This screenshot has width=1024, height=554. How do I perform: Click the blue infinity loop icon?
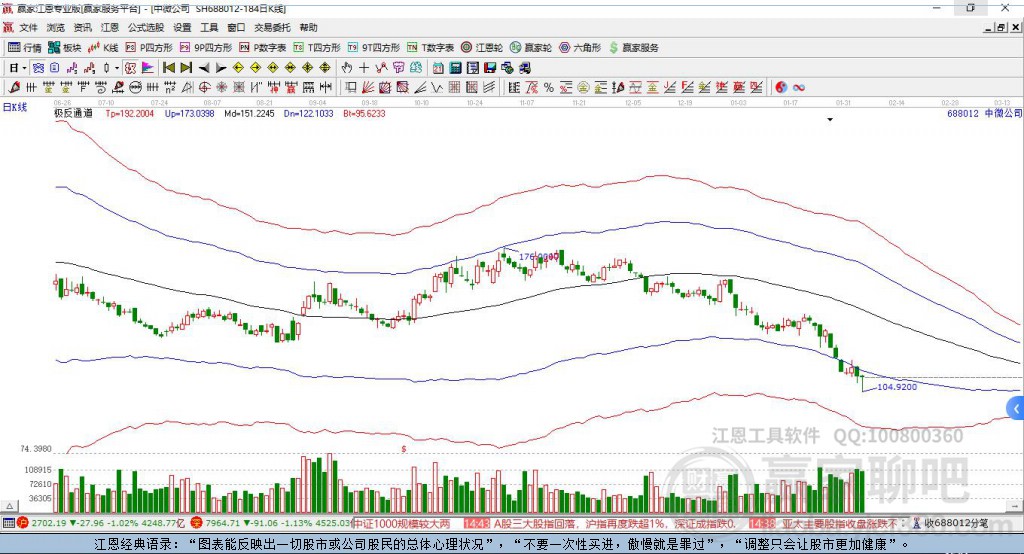tap(799, 88)
